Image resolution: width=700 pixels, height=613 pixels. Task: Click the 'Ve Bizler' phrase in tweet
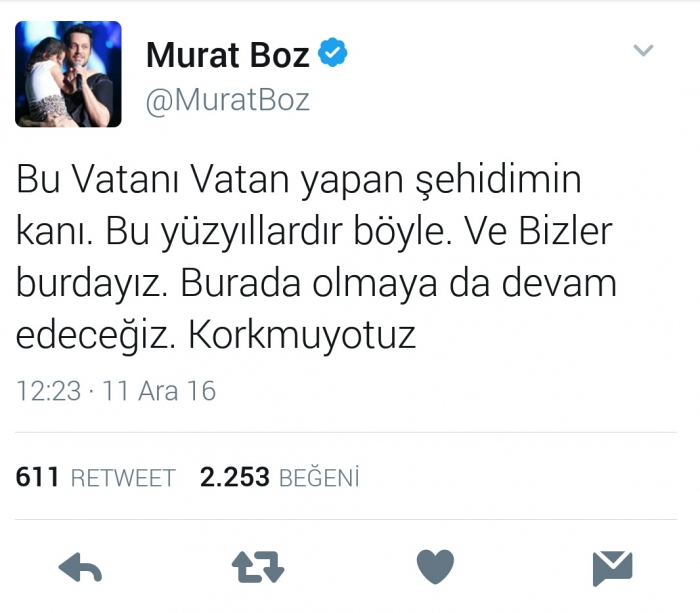[x=538, y=232]
